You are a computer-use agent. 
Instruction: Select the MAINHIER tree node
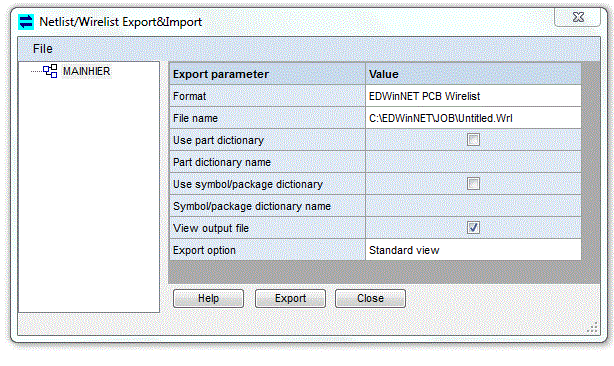tap(87, 71)
